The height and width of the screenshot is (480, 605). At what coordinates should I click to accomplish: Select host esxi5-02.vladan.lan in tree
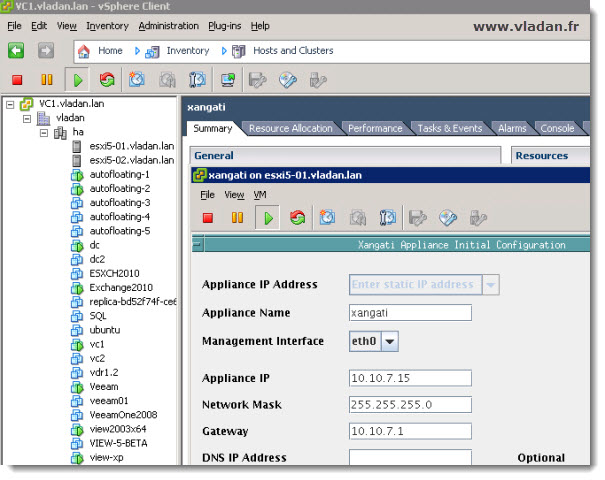pyautogui.click(x=132, y=161)
